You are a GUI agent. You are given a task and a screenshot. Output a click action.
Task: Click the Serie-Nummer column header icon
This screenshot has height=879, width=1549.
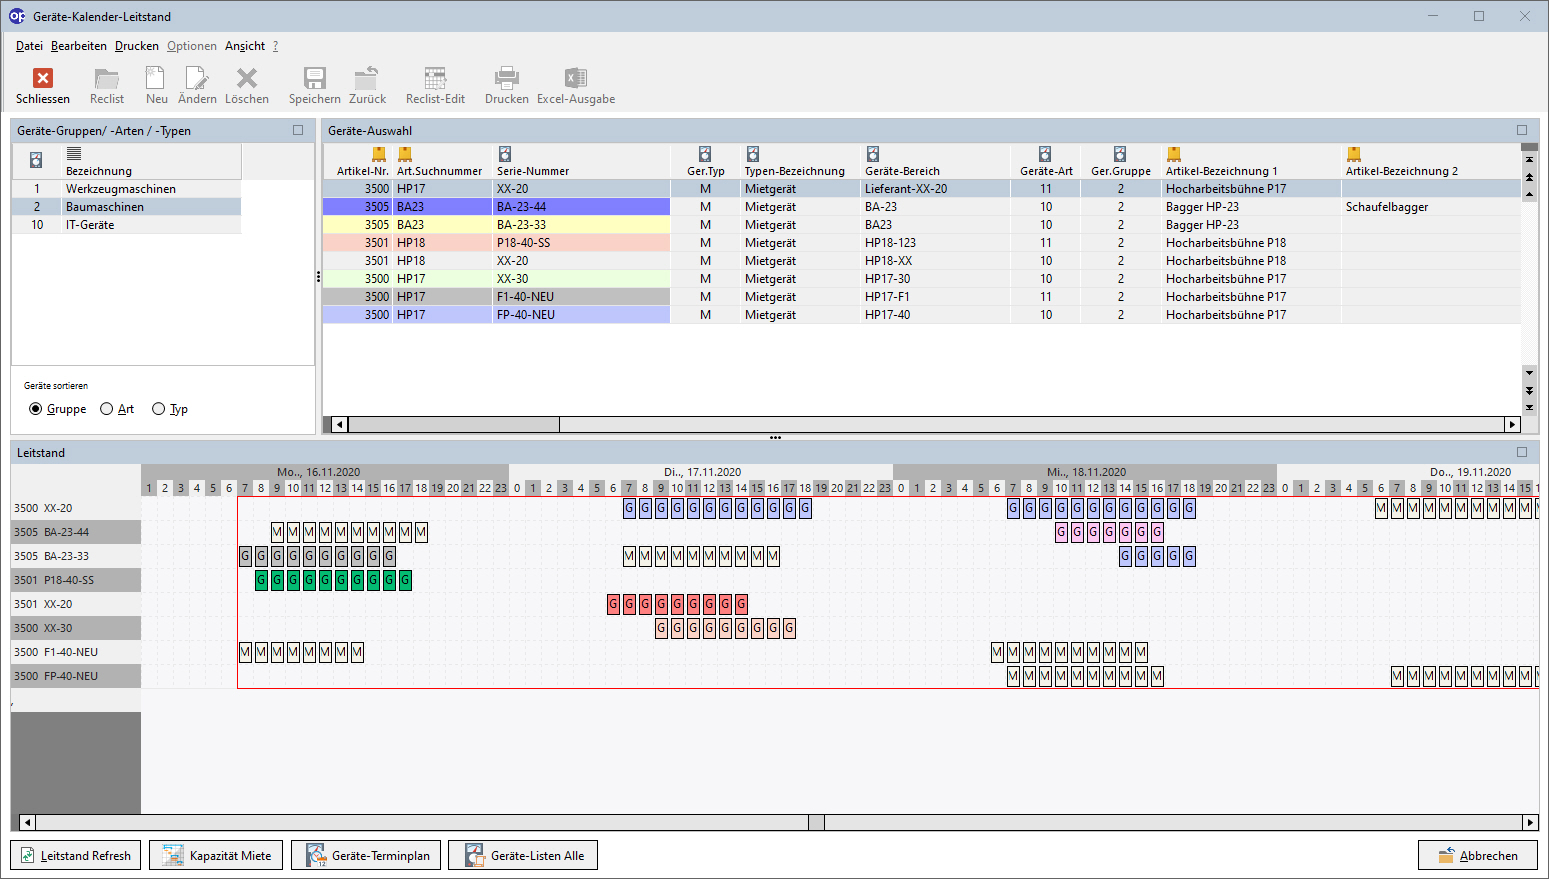click(505, 154)
